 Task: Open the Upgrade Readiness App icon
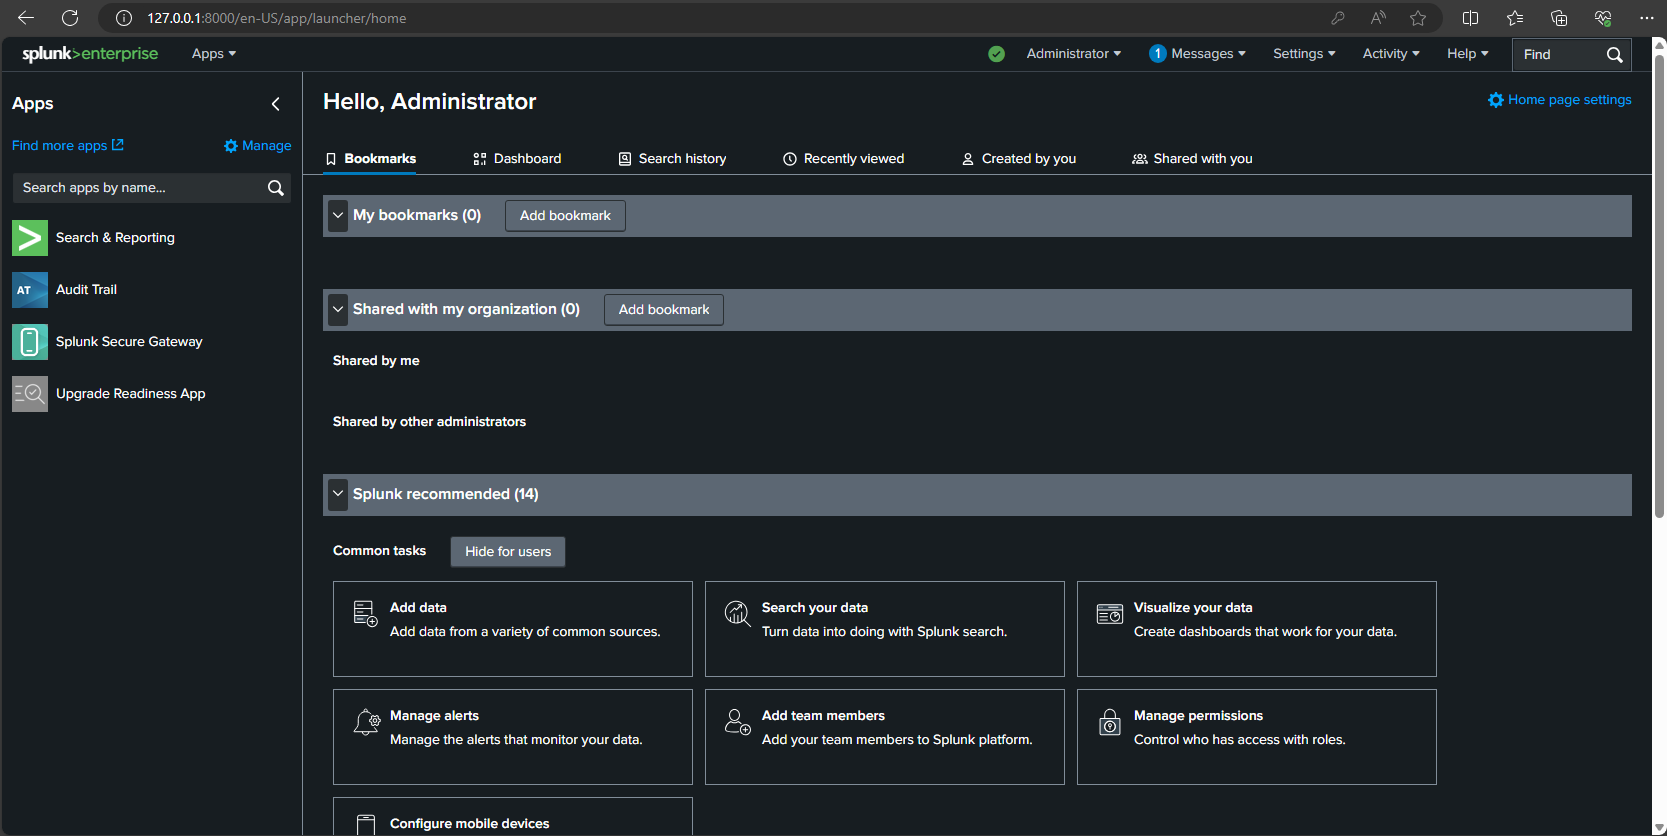[30, 394]
